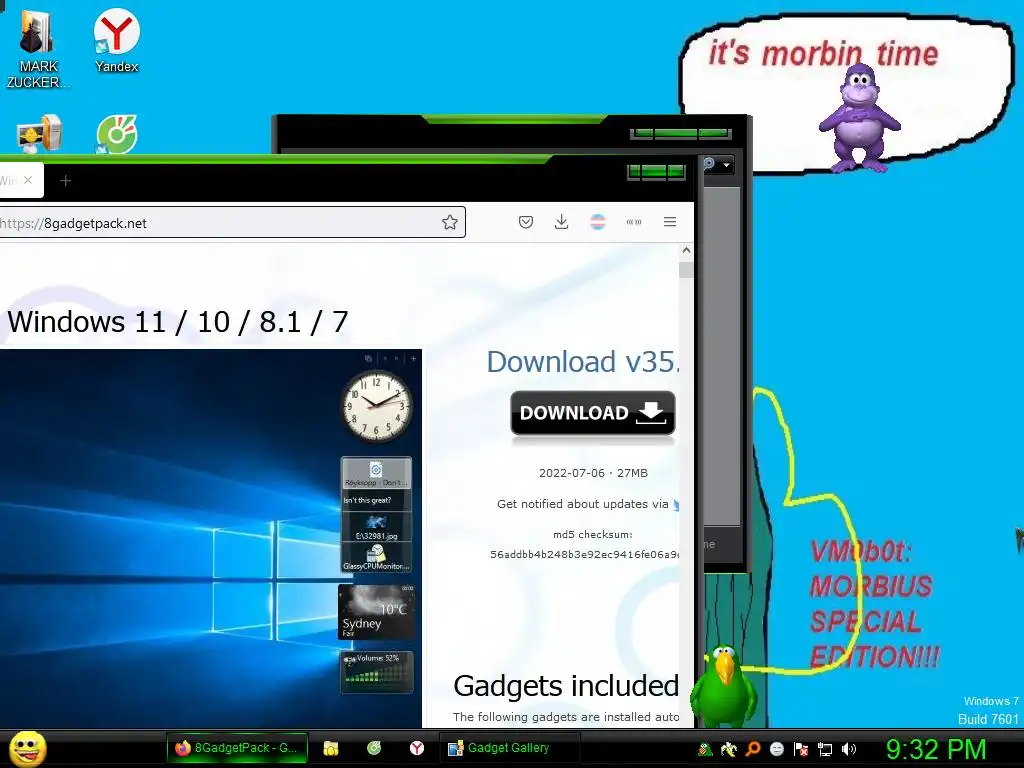Image resolution: width=1024 pixels, height=768 pixels.
Task: Save page to Pocket icon in Firefox
Action: click(526, 222)
